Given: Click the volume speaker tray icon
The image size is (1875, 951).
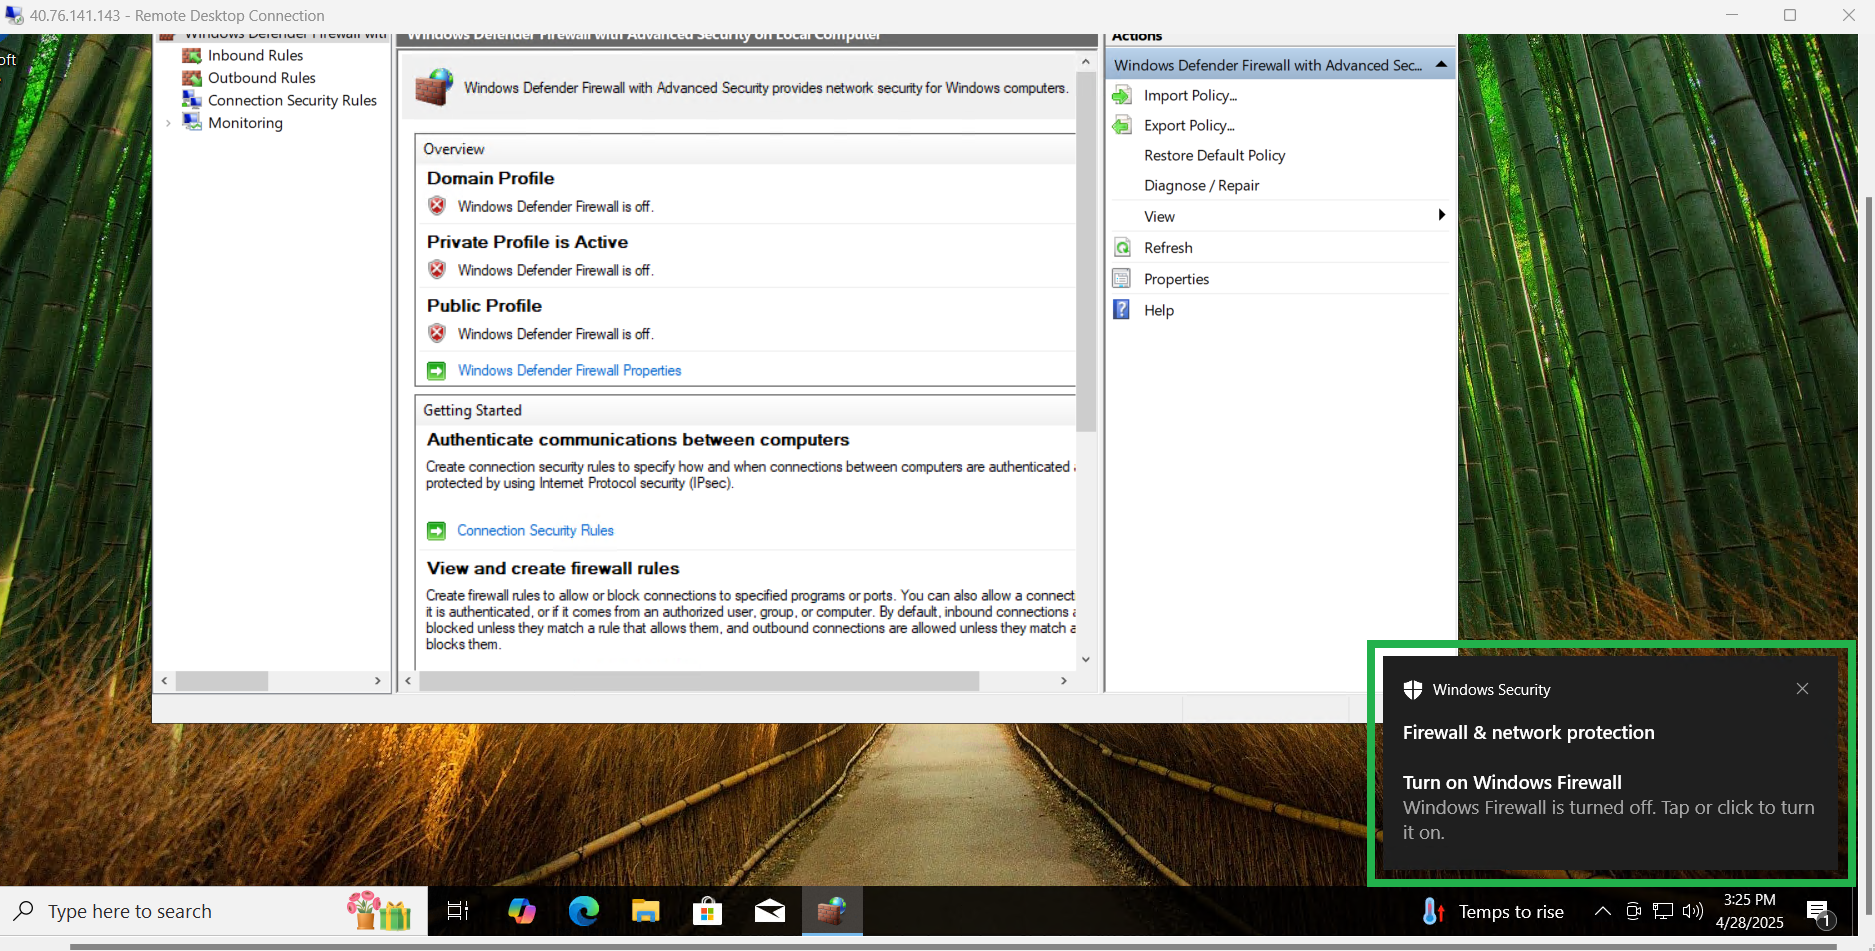Looking at the screenshot, I should click(x=1692, y=911).
